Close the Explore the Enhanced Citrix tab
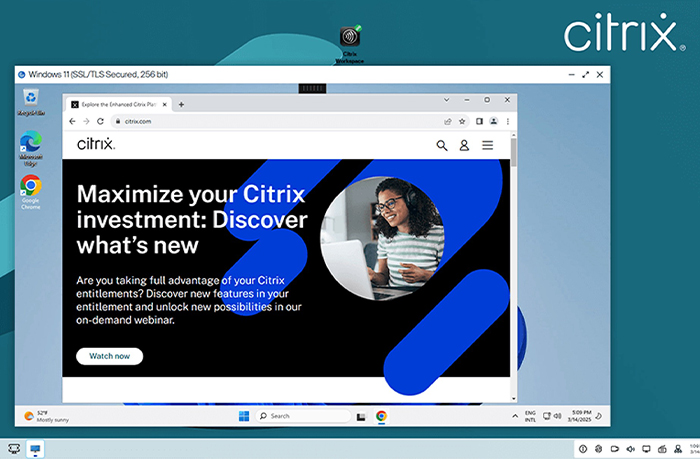Viewport: 700px width, 459px height. (x=165, y=104)
